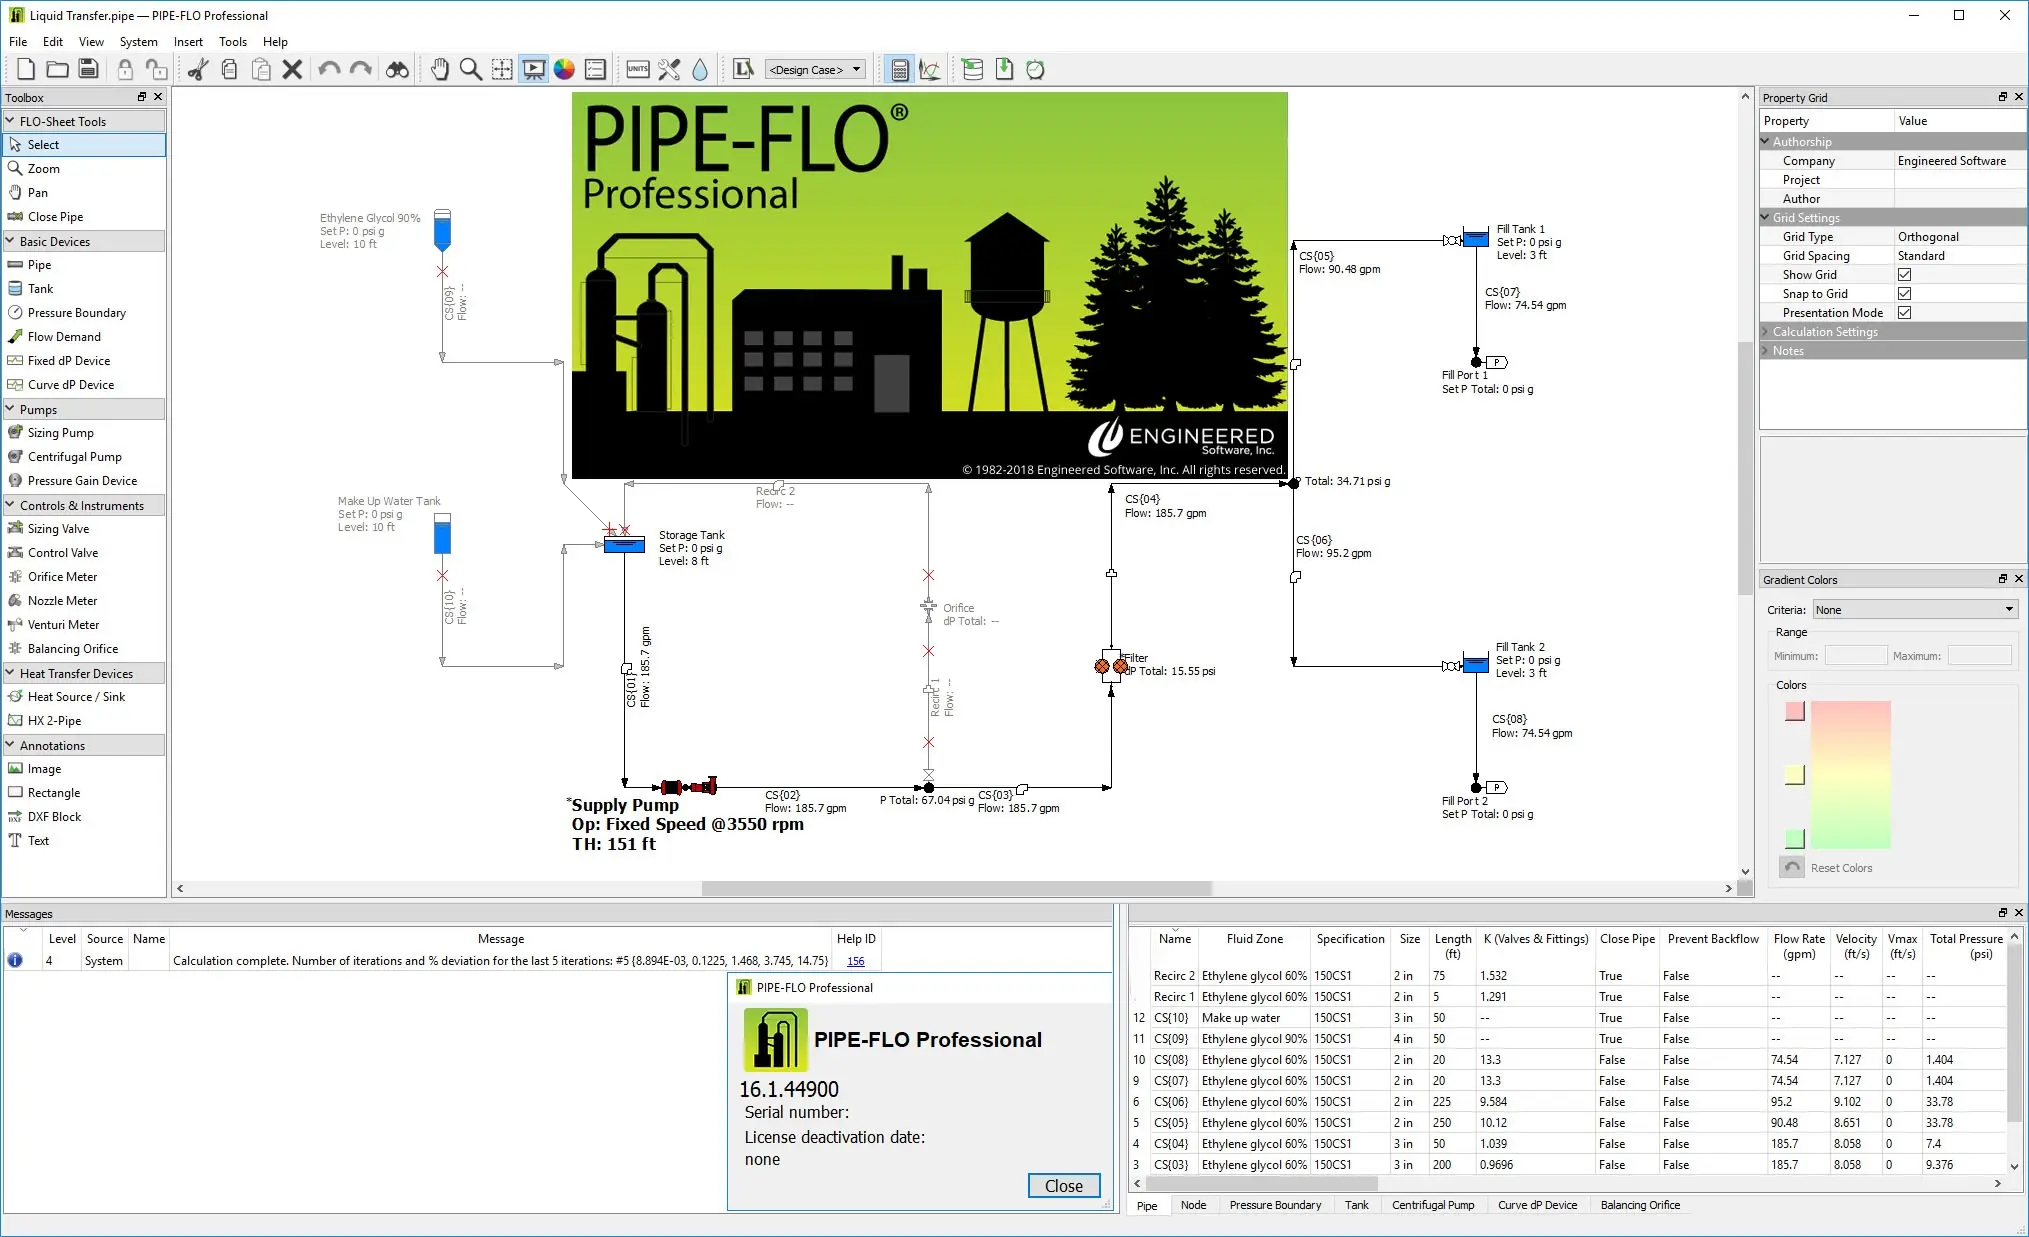Select Centrifugal Pump tool in Toolbox

(74, 457)
